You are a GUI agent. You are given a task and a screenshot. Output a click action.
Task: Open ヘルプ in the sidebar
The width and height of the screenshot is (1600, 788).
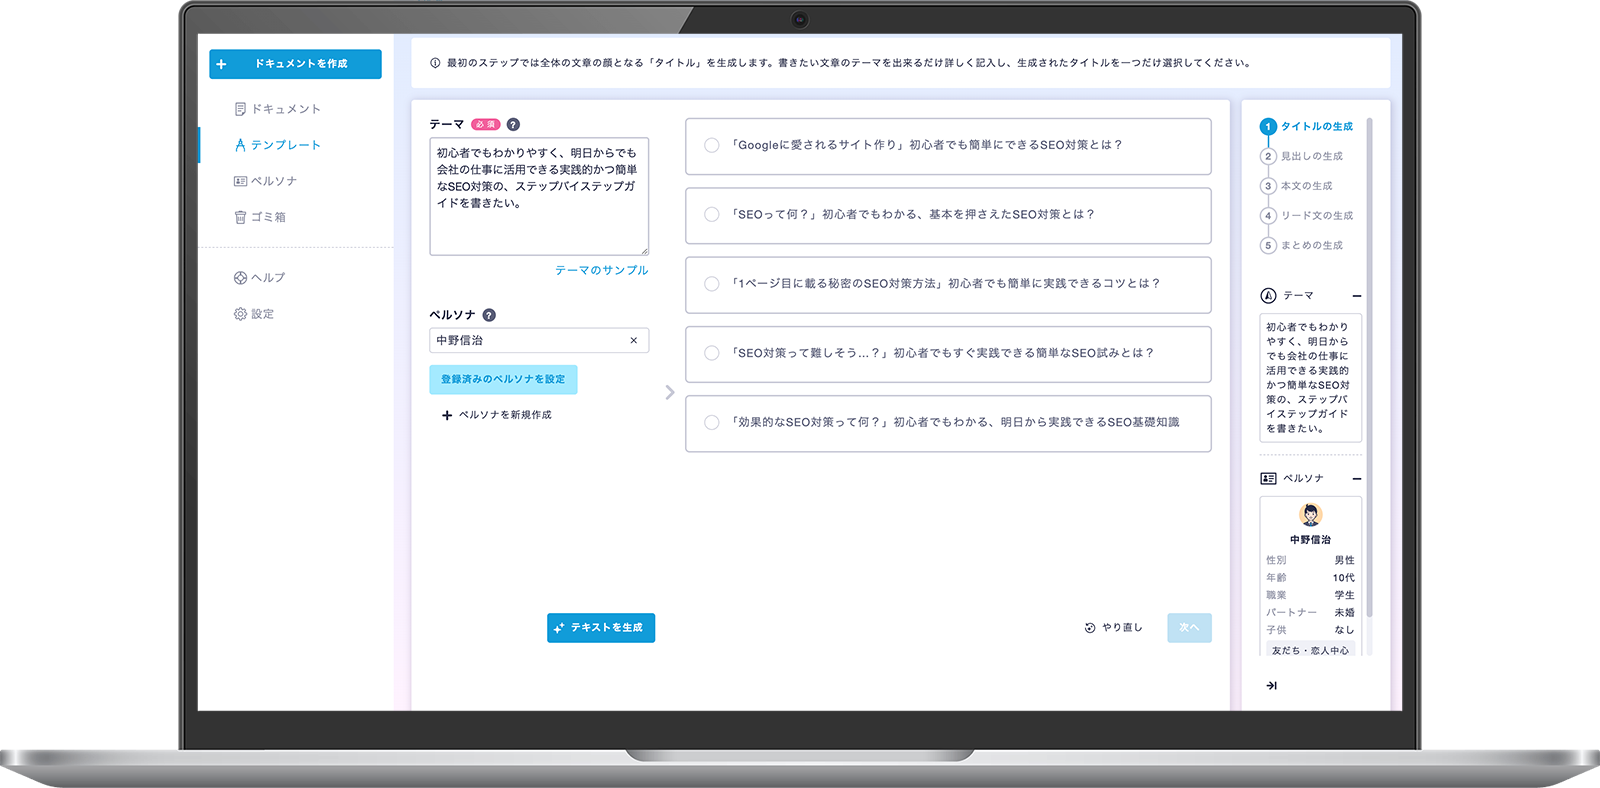click(260, 278)
